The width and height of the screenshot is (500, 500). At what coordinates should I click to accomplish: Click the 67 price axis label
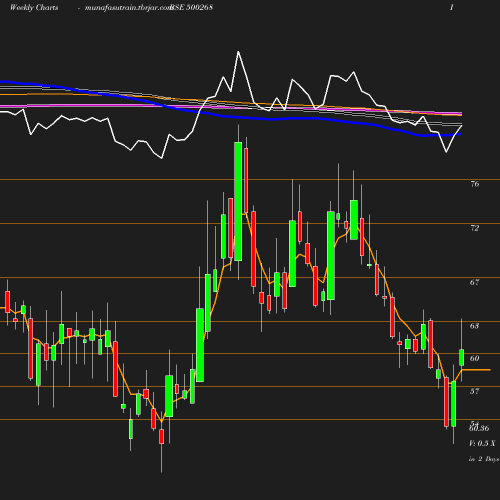tap(474, 282)
